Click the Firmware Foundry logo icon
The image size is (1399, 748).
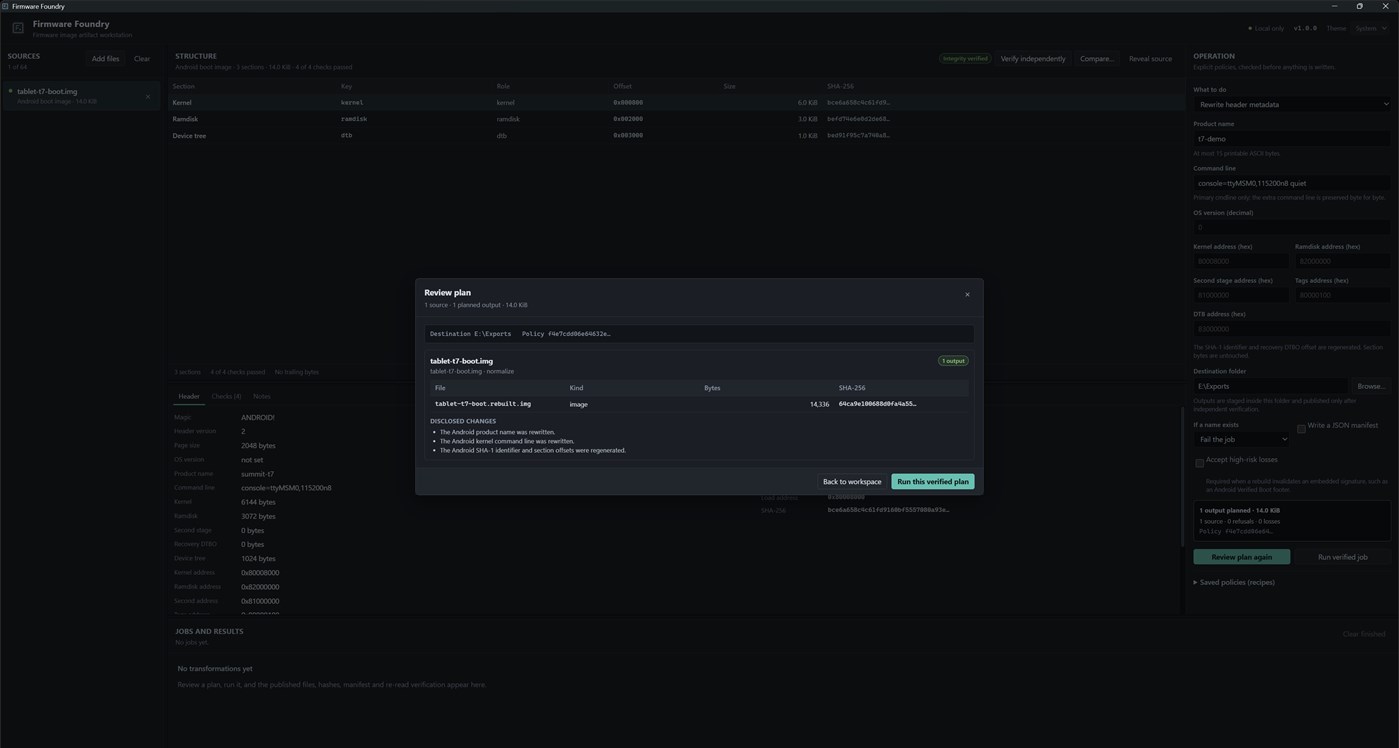tap(18, 28)
